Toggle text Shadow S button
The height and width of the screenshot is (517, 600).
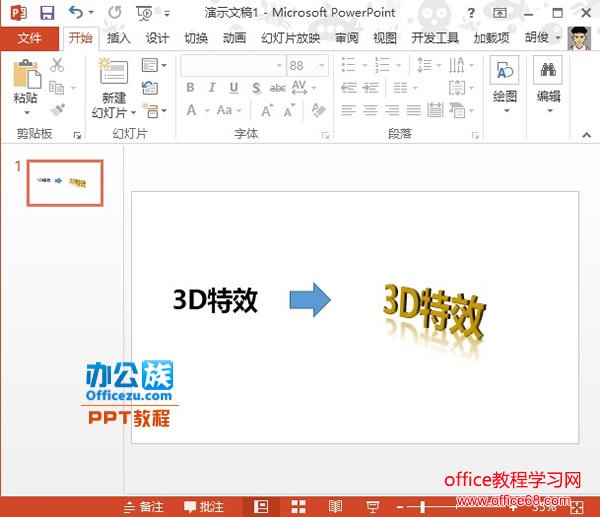256,88
